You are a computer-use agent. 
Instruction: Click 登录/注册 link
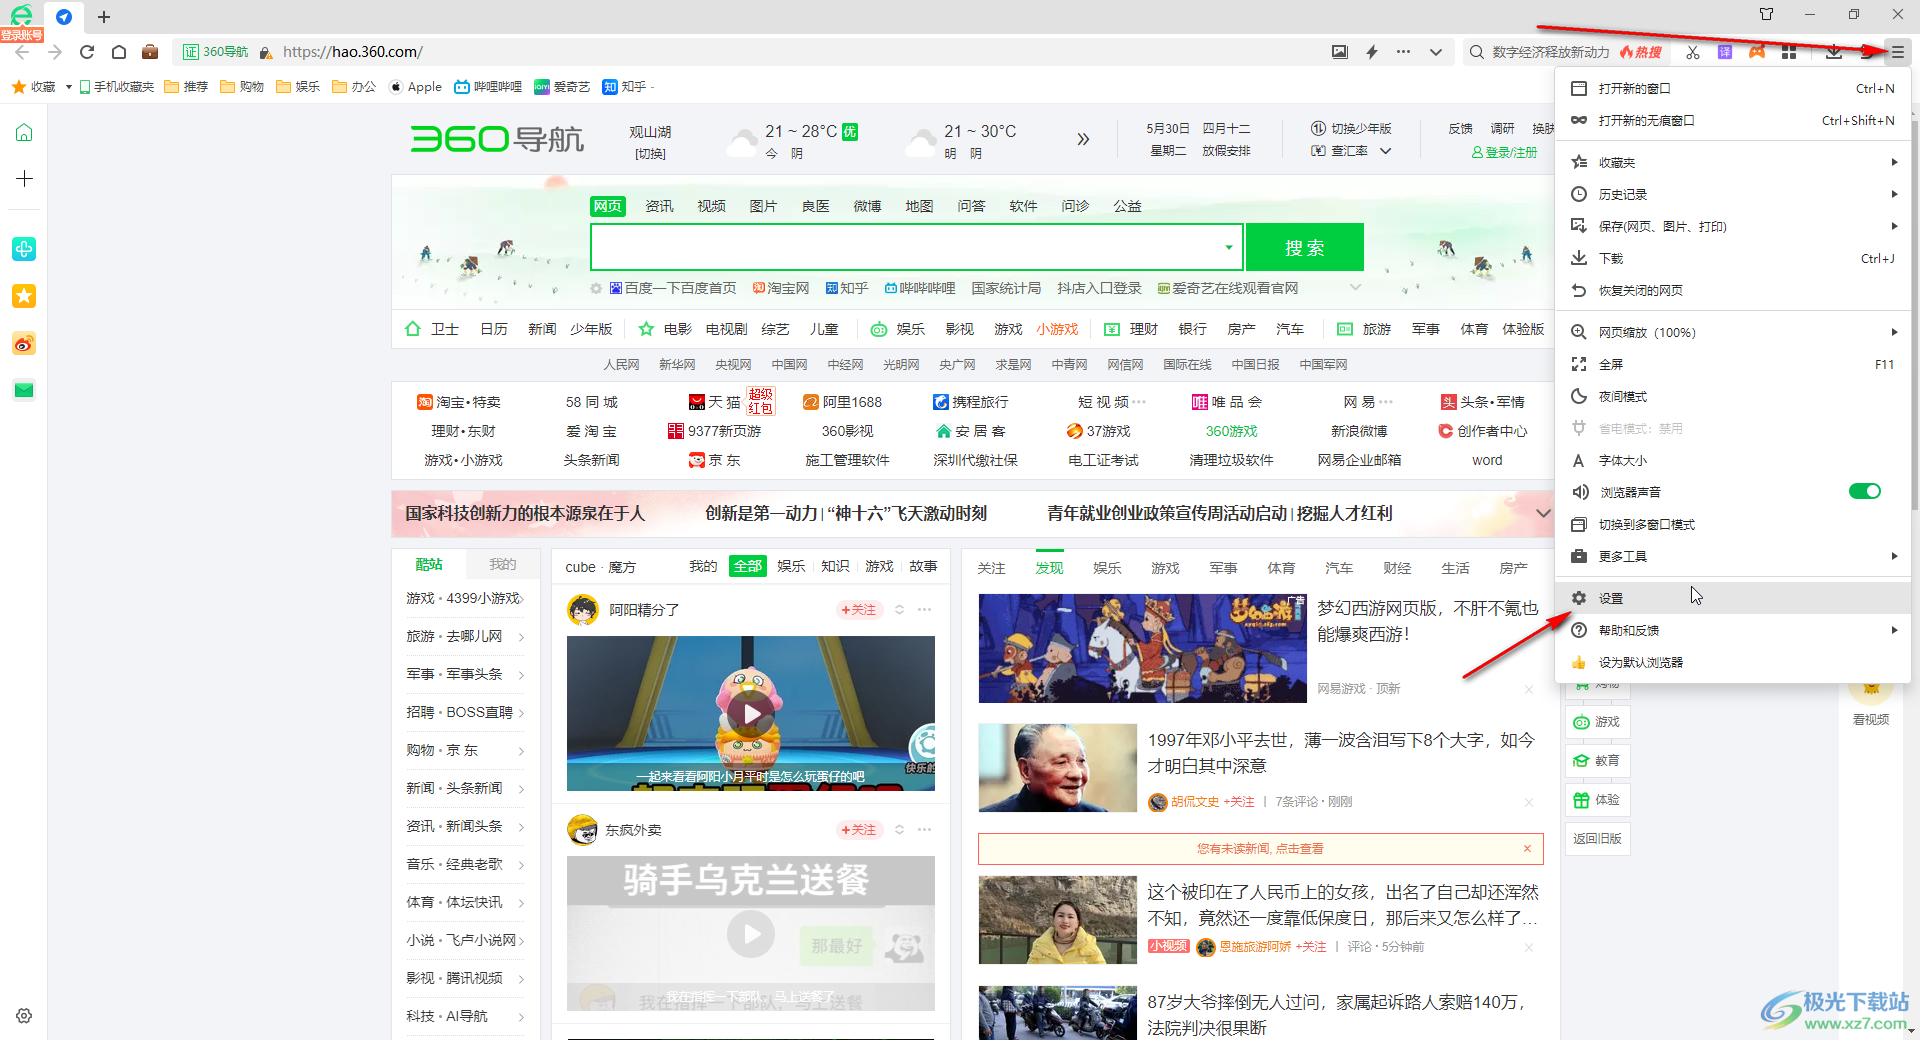click(1504, 153)
